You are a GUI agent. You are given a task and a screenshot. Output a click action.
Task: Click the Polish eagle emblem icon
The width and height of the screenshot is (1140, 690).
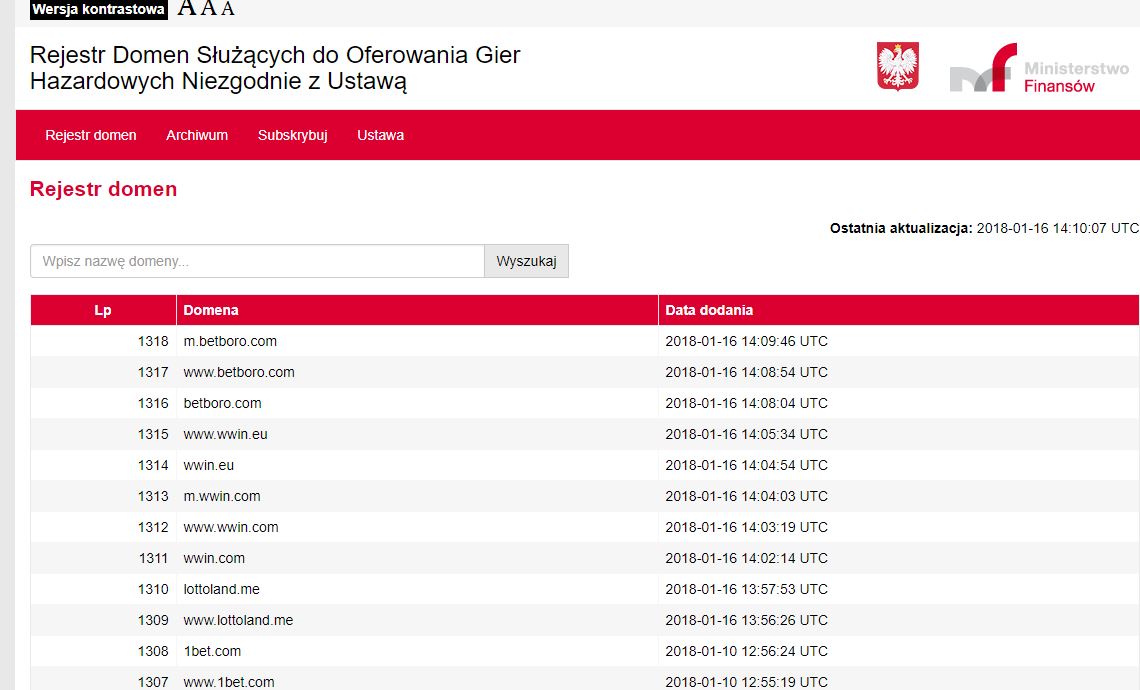[x=897, y=66]
